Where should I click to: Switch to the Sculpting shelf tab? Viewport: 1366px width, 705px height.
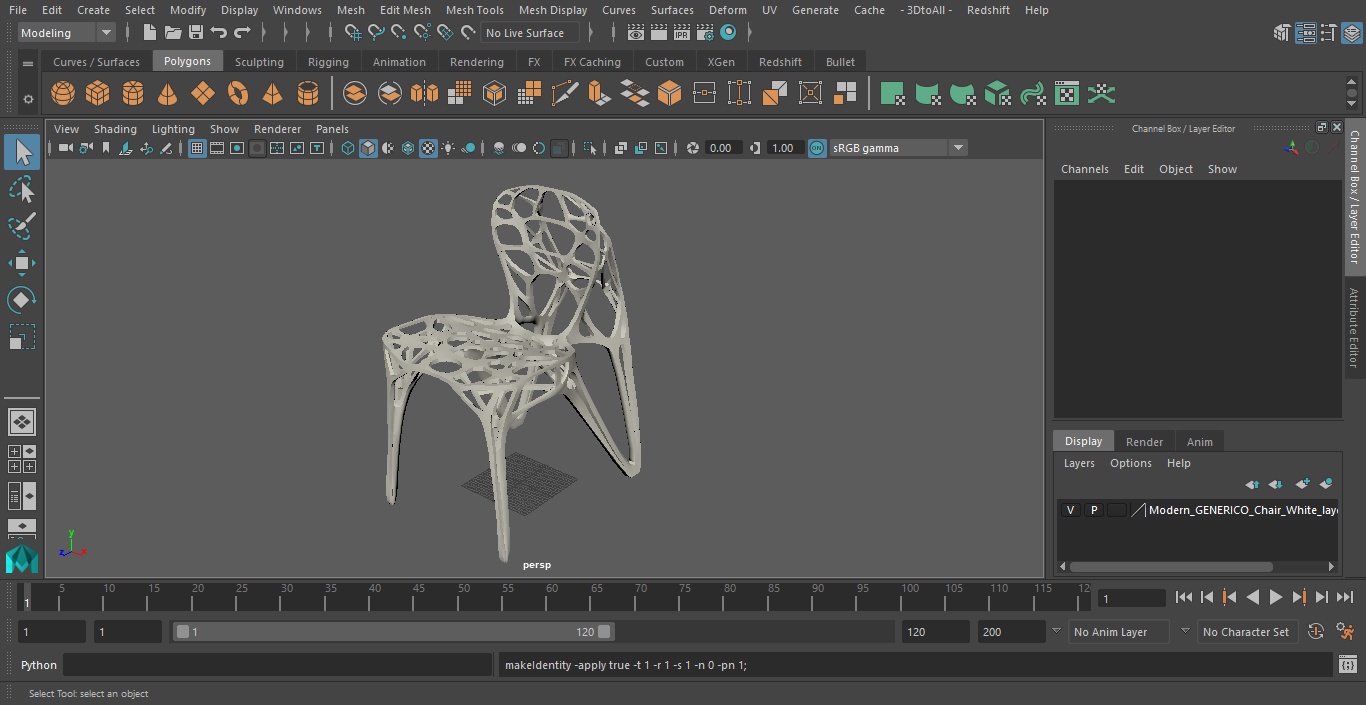click(x=259, y=62)
